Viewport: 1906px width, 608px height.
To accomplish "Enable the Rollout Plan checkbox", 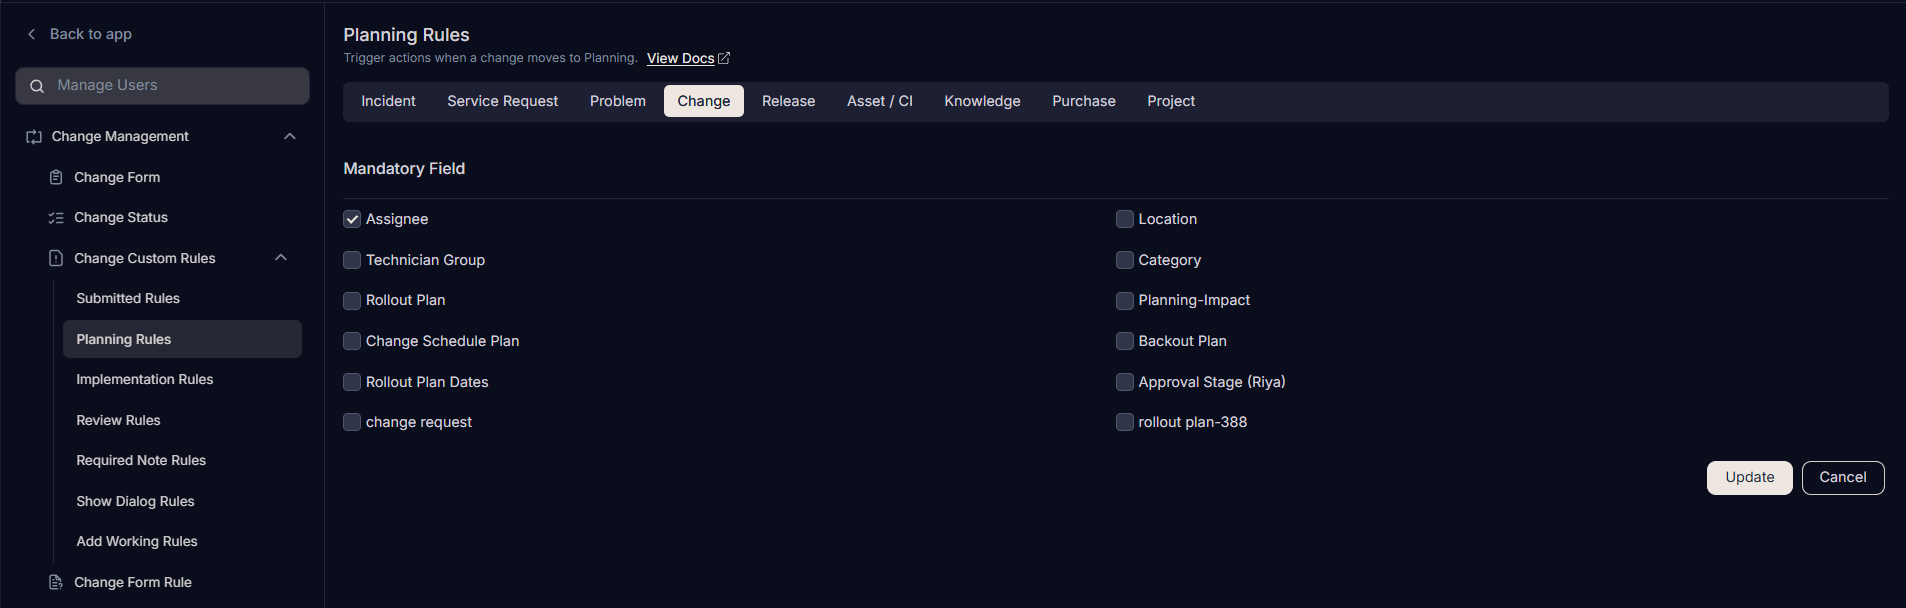I will [352, 300].
